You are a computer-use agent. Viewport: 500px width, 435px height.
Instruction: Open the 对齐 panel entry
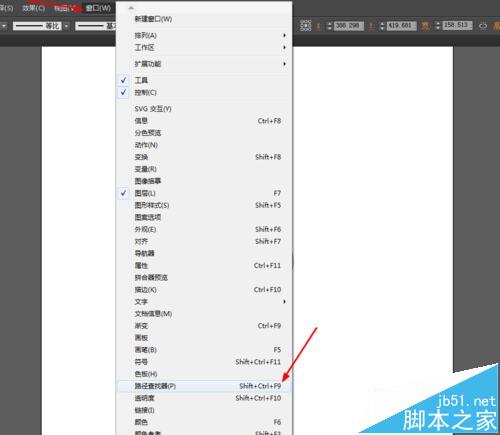[204, 241]
